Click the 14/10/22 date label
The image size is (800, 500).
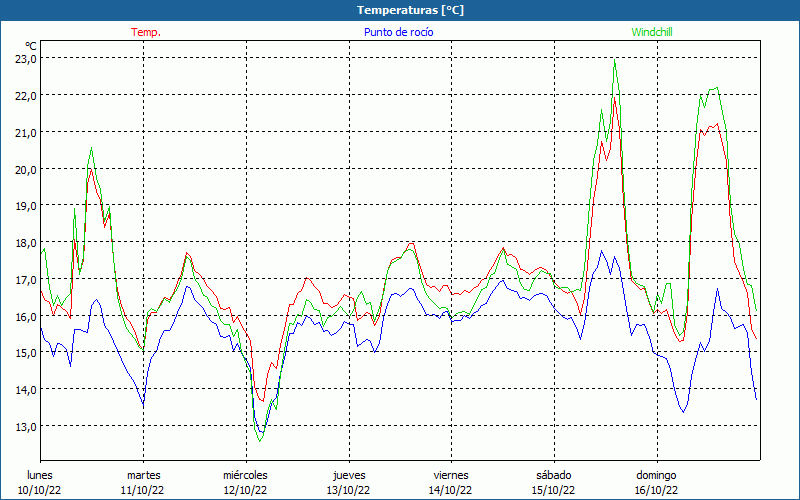coord(451,490)
